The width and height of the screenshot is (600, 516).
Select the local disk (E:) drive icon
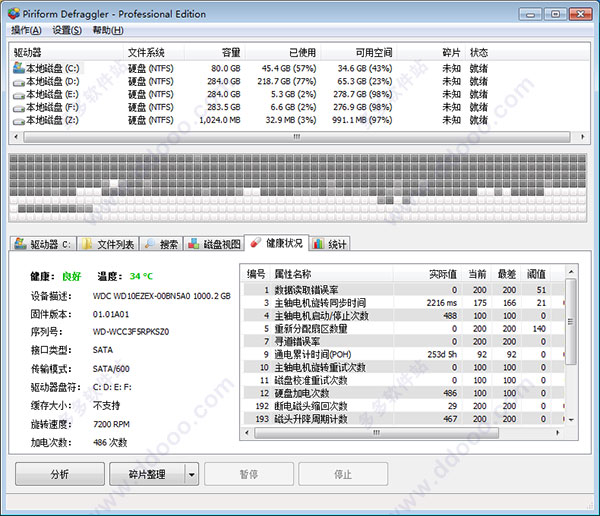19,95
